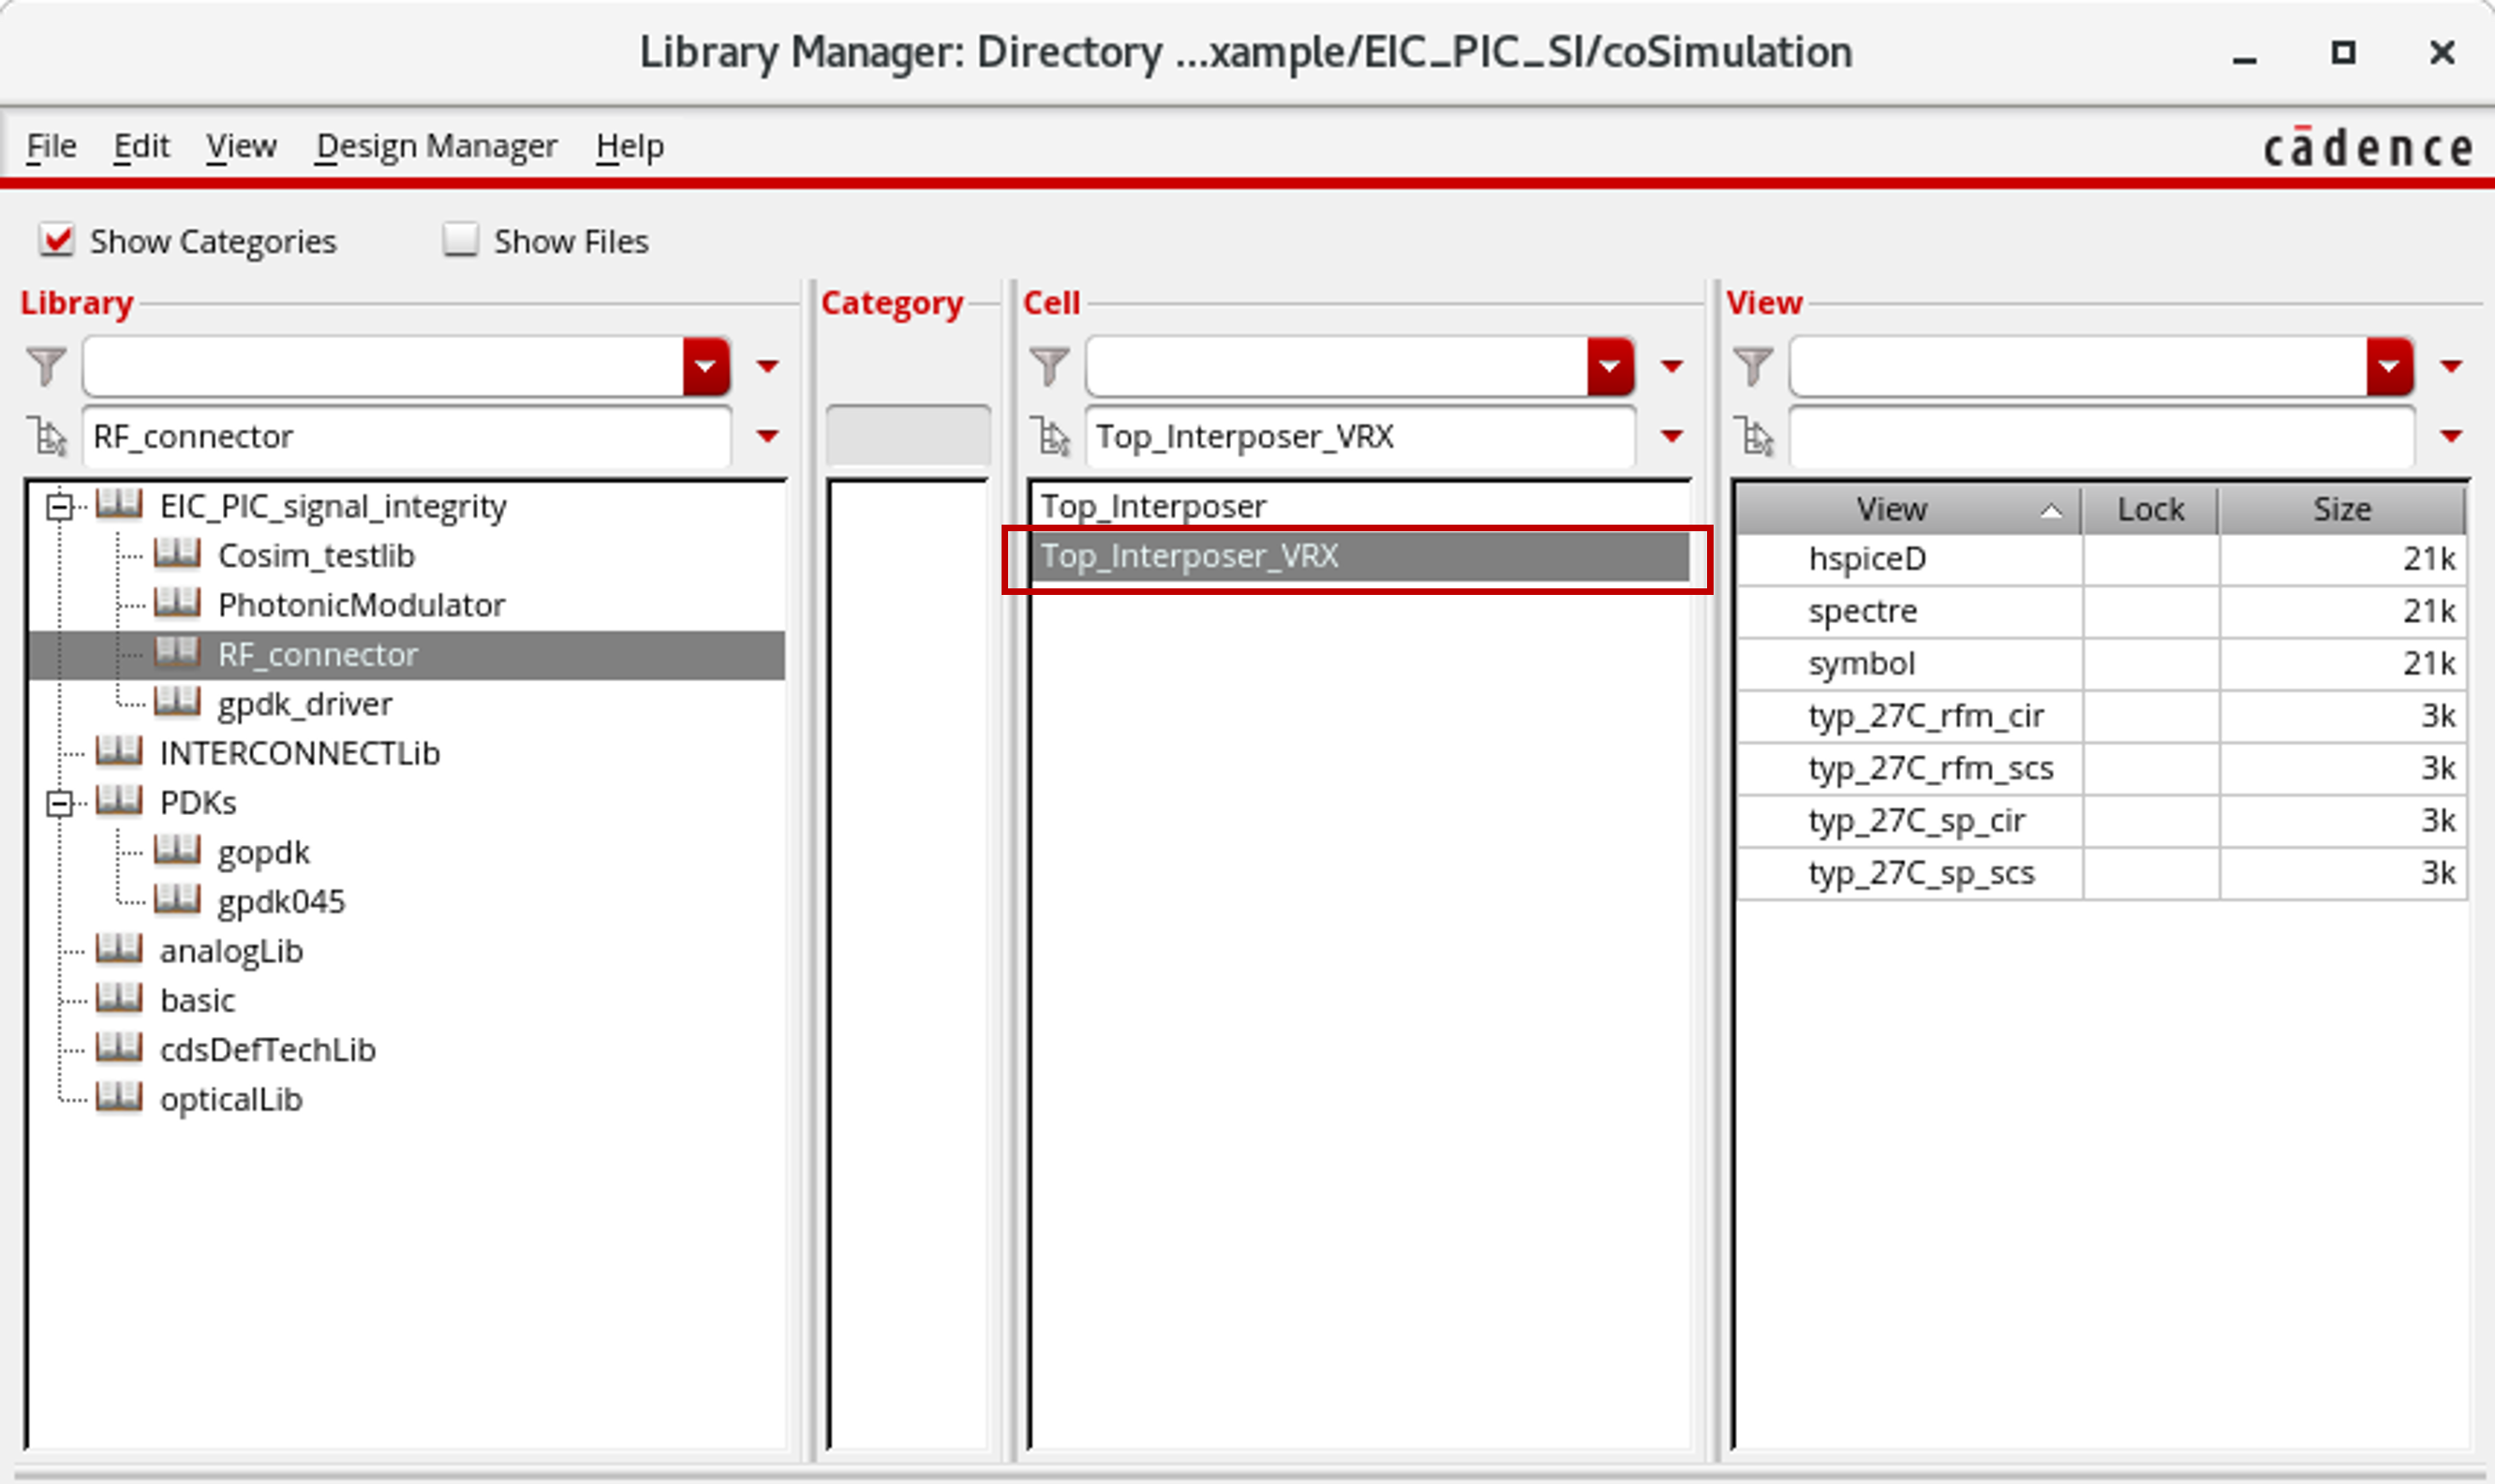Select the gpdk_driver library icon

pos(178,701)
